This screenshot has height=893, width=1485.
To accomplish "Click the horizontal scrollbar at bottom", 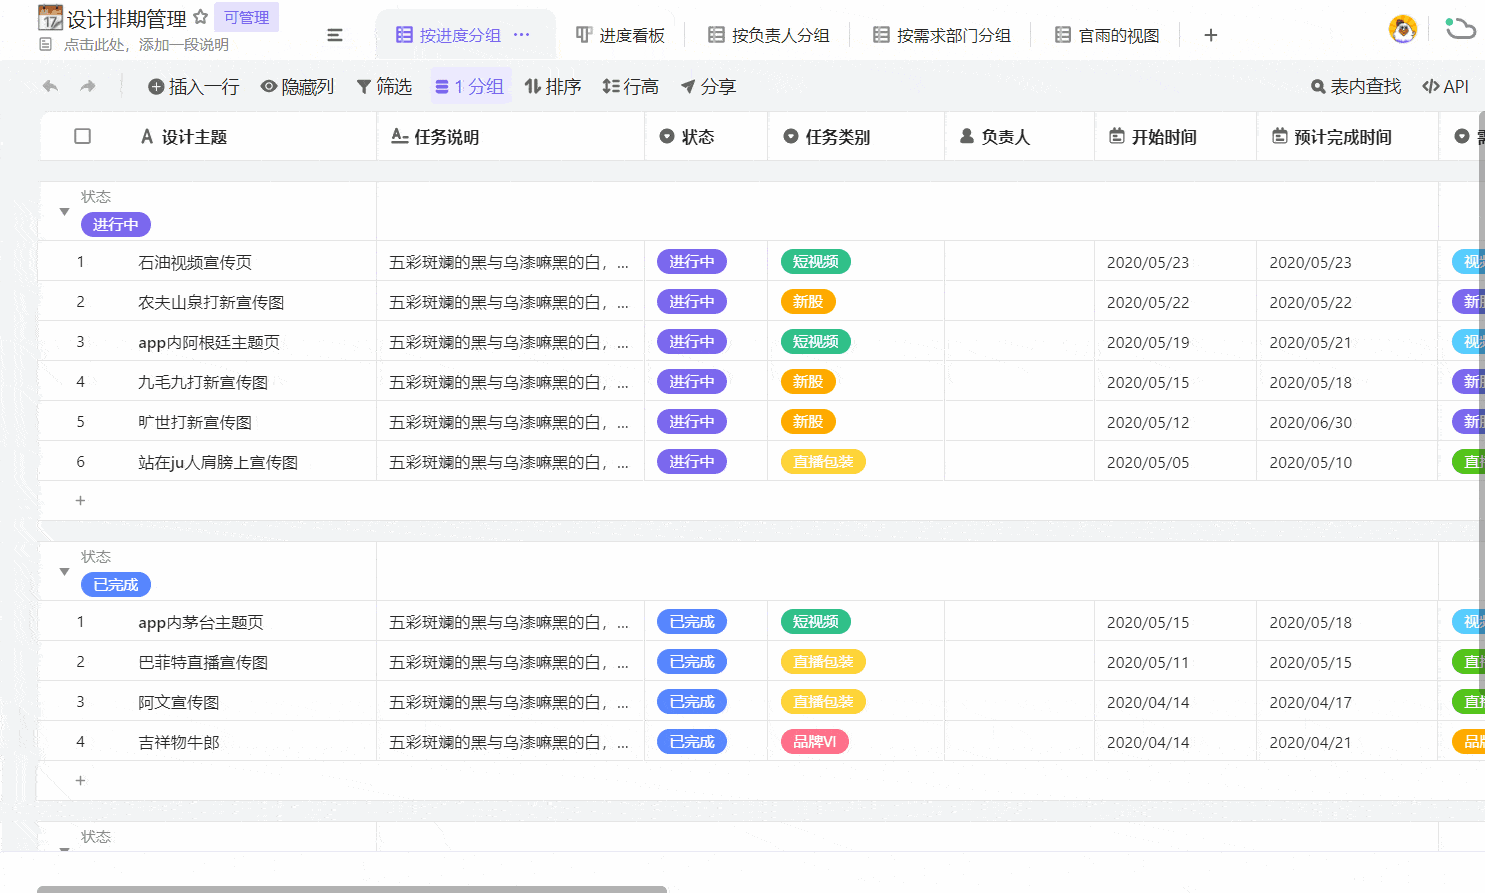I will point(352,889).
